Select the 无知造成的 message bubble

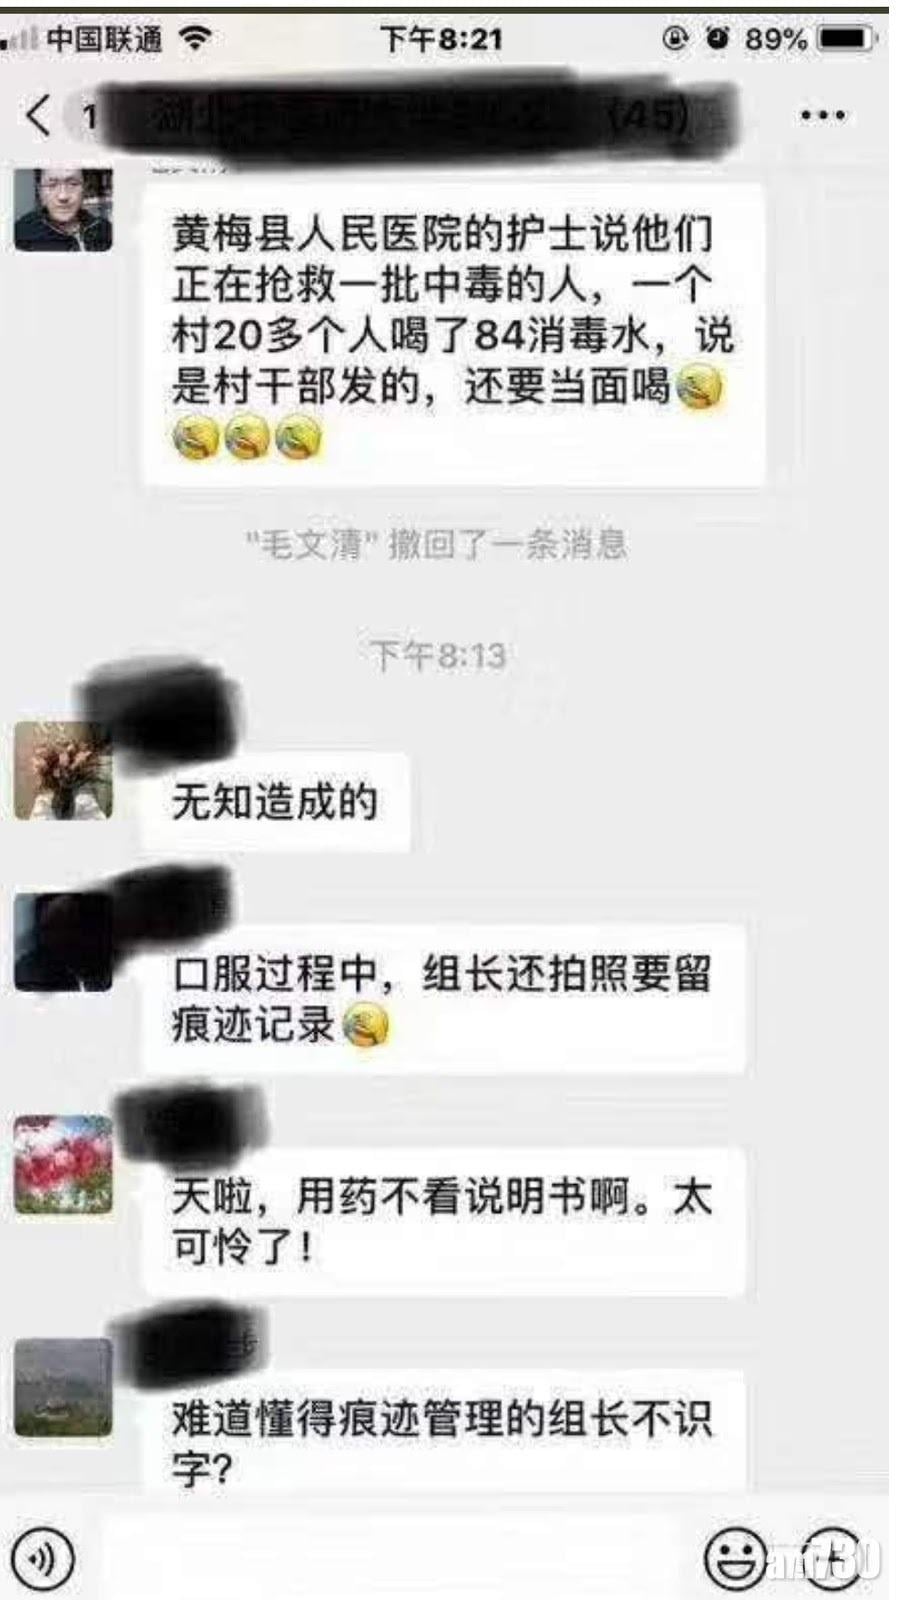tap(276, 802)
